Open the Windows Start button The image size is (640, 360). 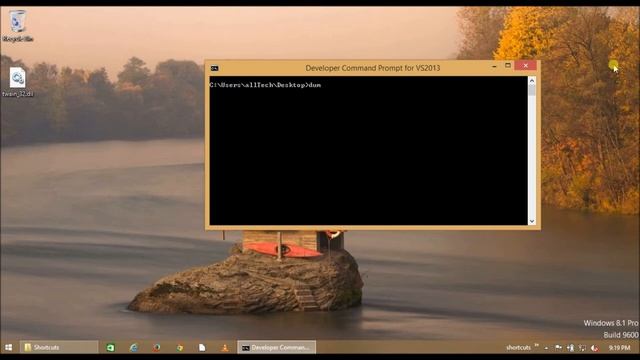[x=9, y=347]
